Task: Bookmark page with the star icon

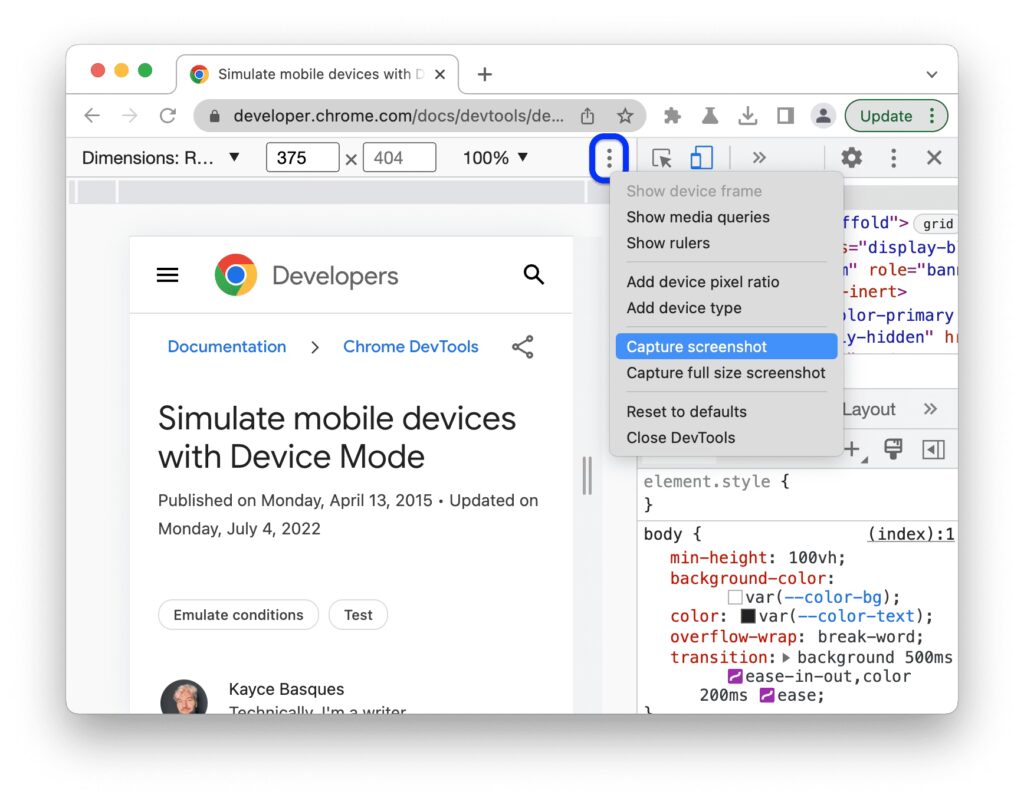Action: click(625, 116)
